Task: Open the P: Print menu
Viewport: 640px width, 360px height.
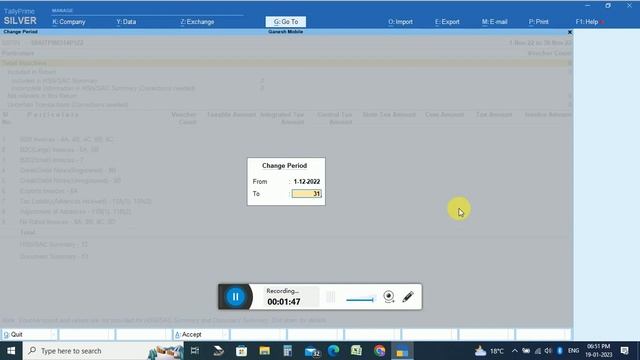Action: (538, 22)
